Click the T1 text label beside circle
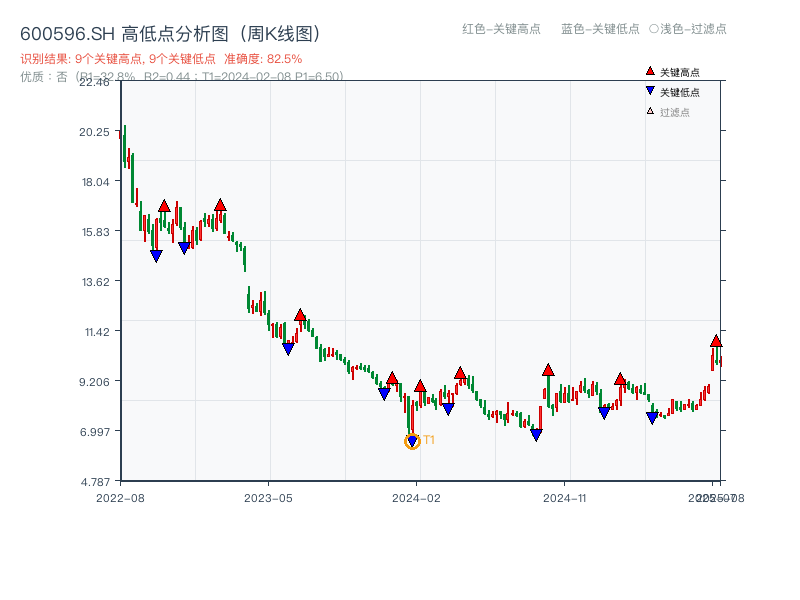This screenshot has width=800, height=600. (x=429, y=440)
